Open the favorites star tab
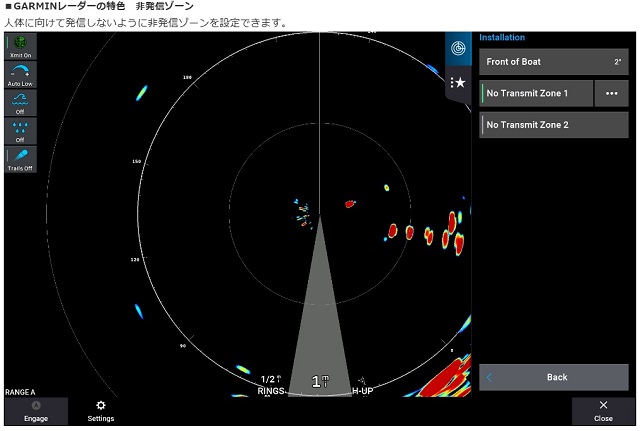Screen dimensions: 640x431 point(458,82)
